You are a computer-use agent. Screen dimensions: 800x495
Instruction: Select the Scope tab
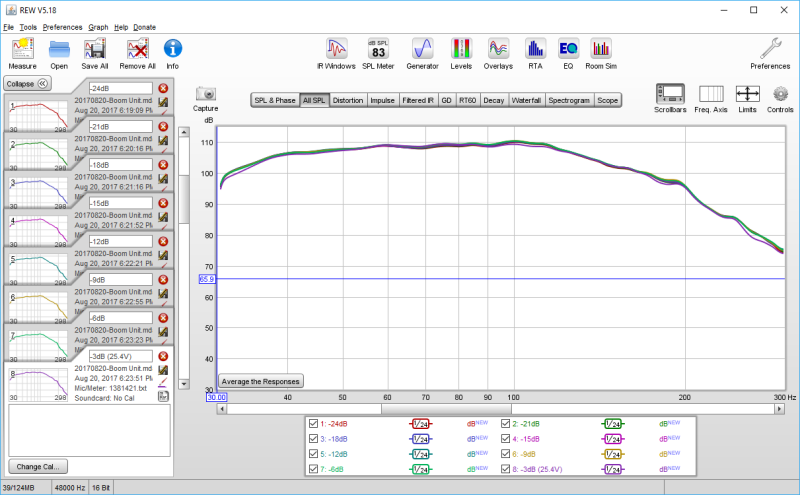pos(607,101)
